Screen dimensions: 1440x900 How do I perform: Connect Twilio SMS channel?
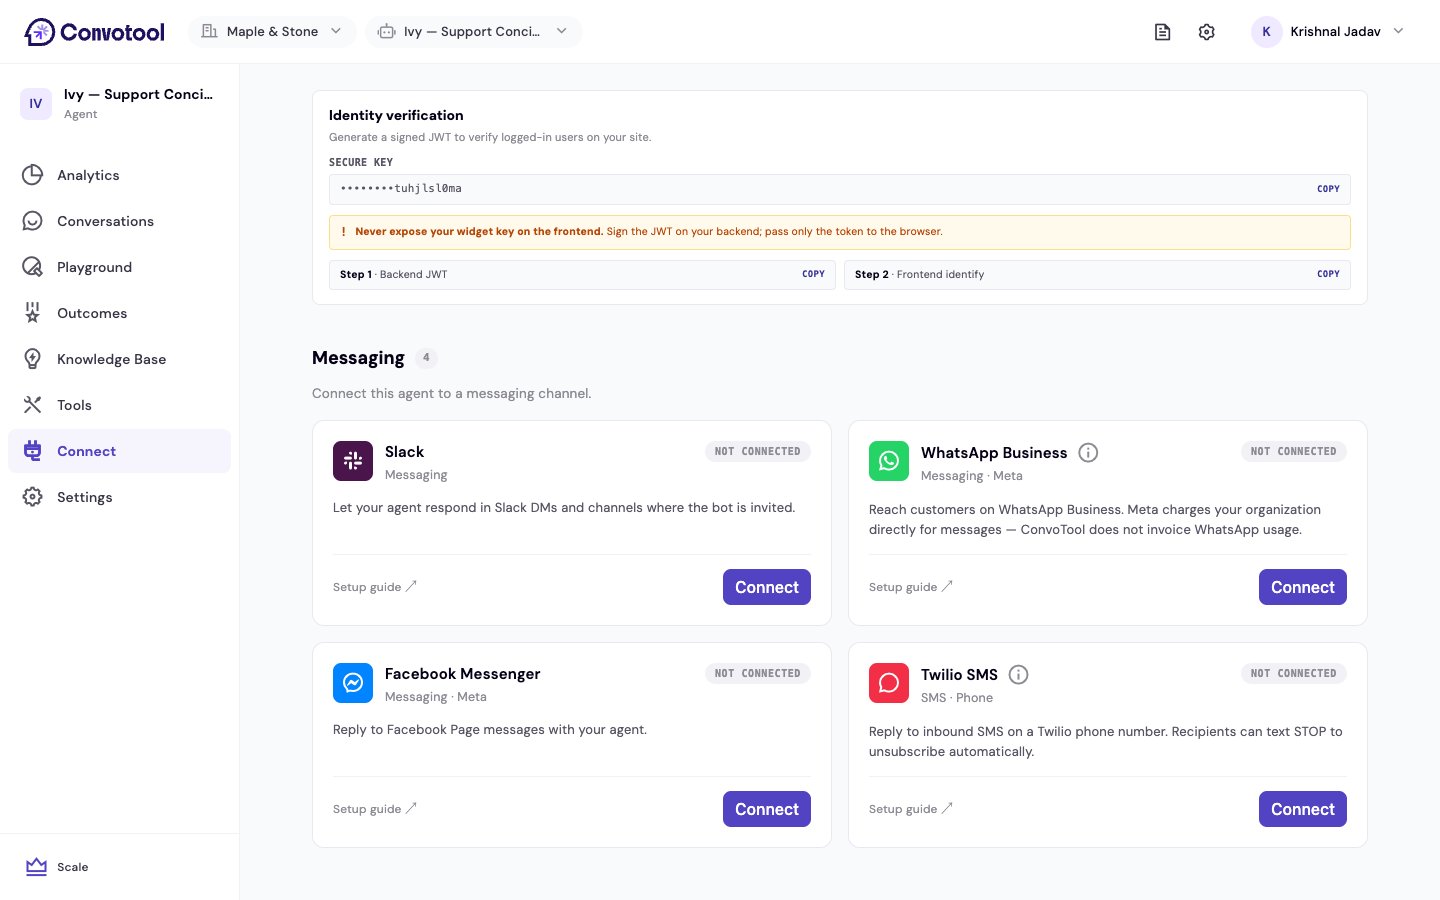[1303, 809]
